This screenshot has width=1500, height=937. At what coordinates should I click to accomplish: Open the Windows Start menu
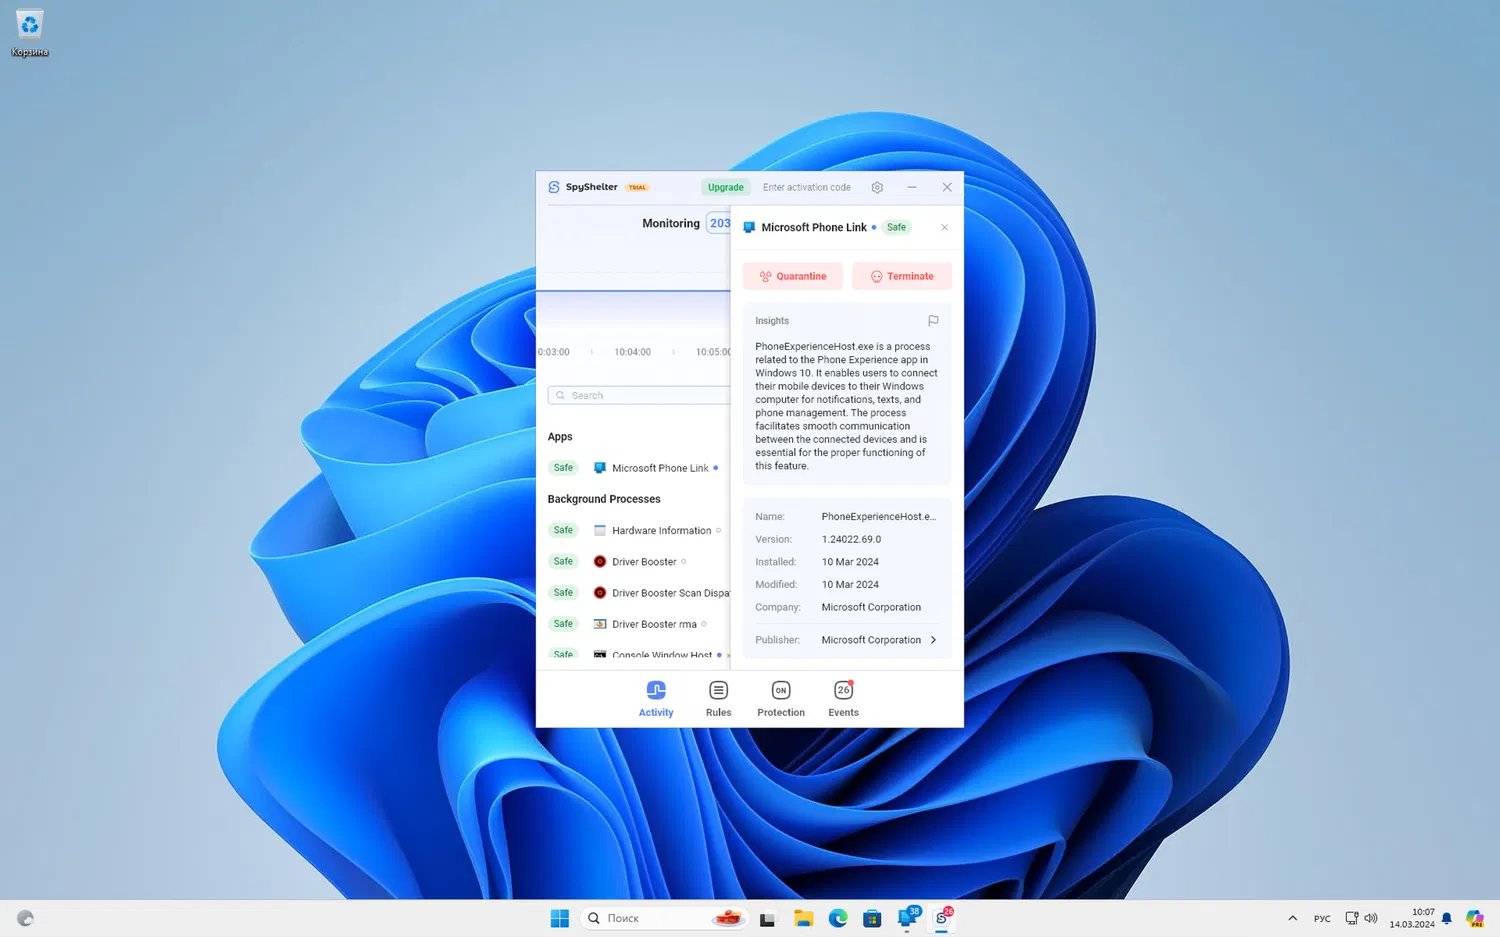tap(560, 918)
